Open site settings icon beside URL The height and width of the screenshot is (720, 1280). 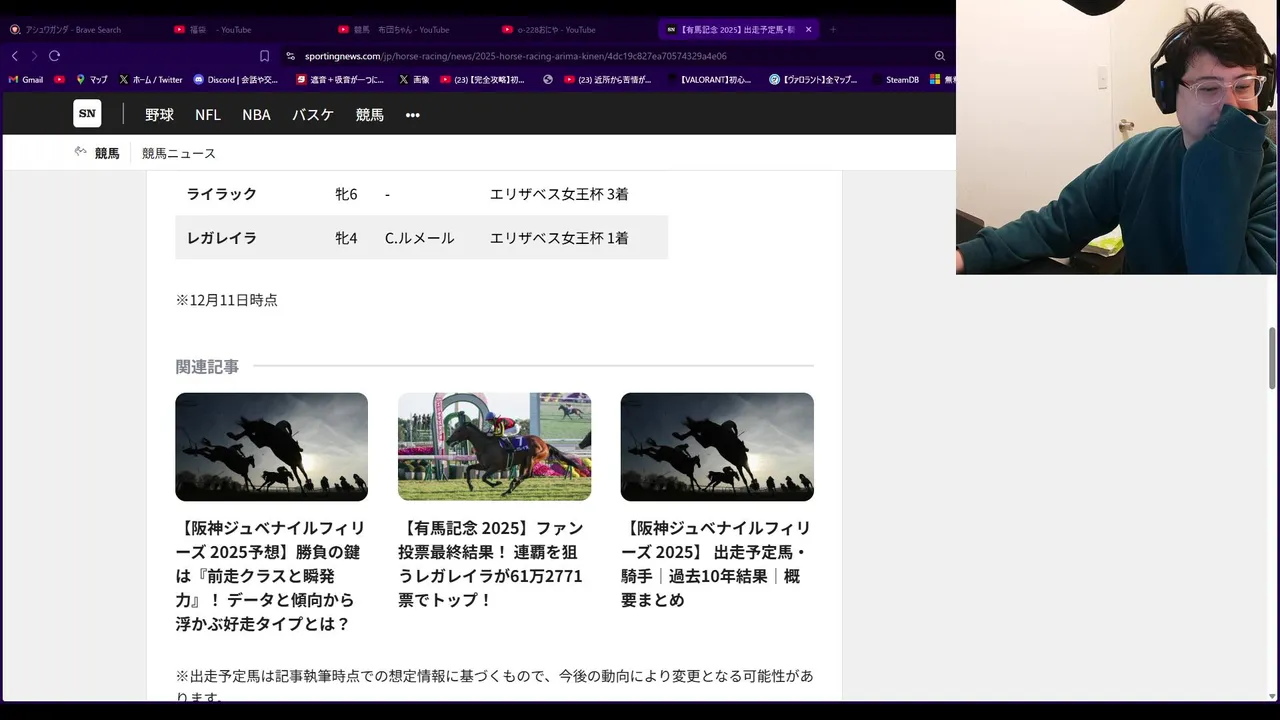[x=291, y=56]
